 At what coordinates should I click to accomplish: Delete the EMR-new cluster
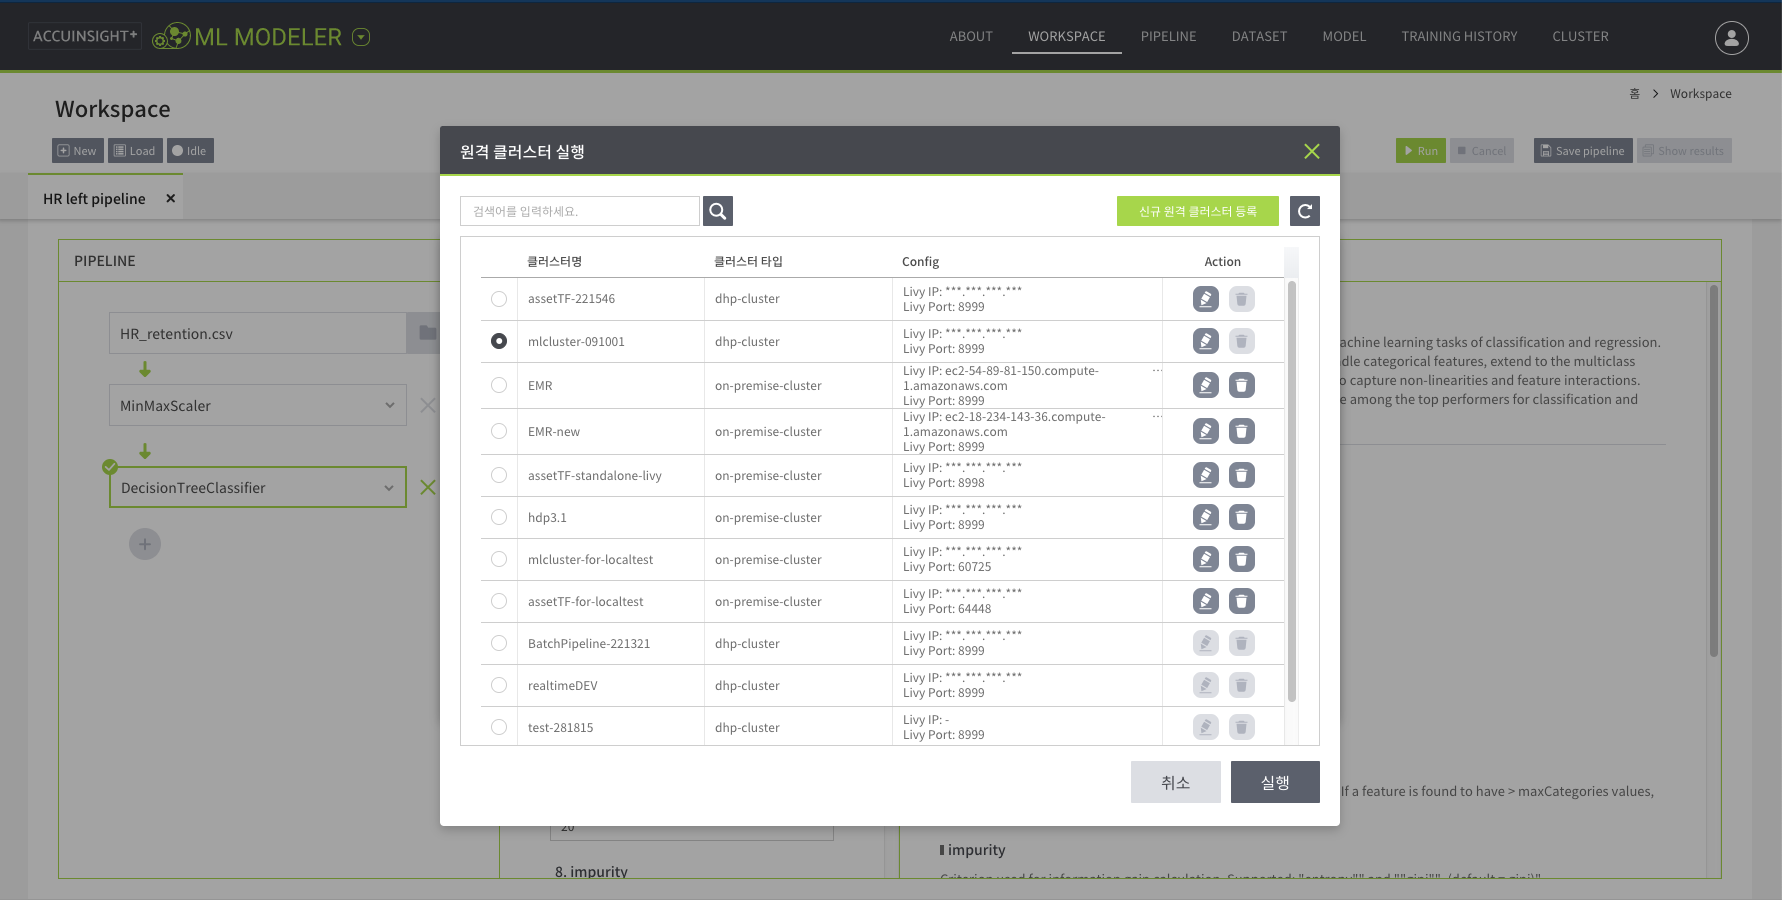pyautogui.click(x=1242, y=431)
